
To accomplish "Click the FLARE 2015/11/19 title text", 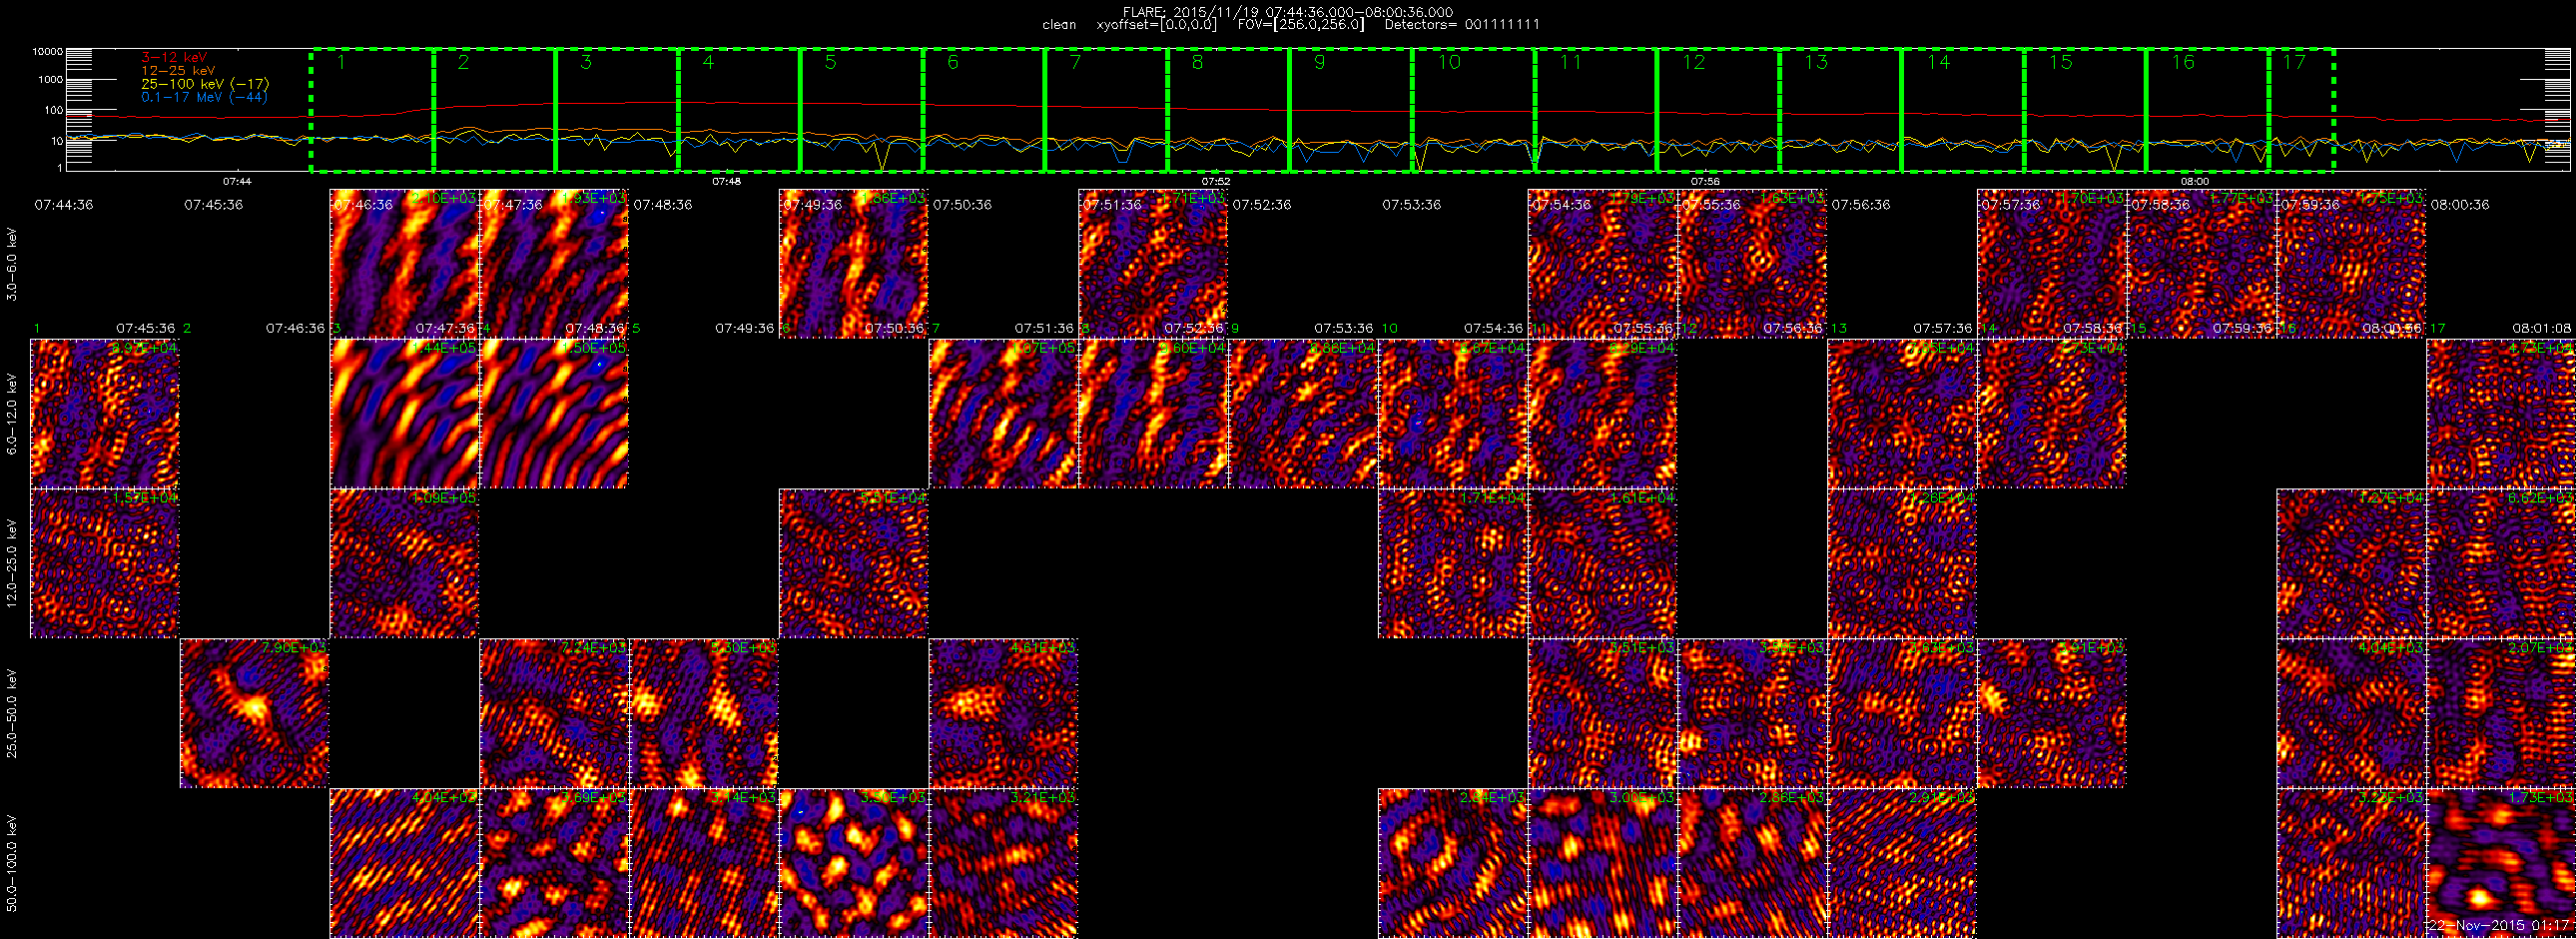I will point(1288,12).
